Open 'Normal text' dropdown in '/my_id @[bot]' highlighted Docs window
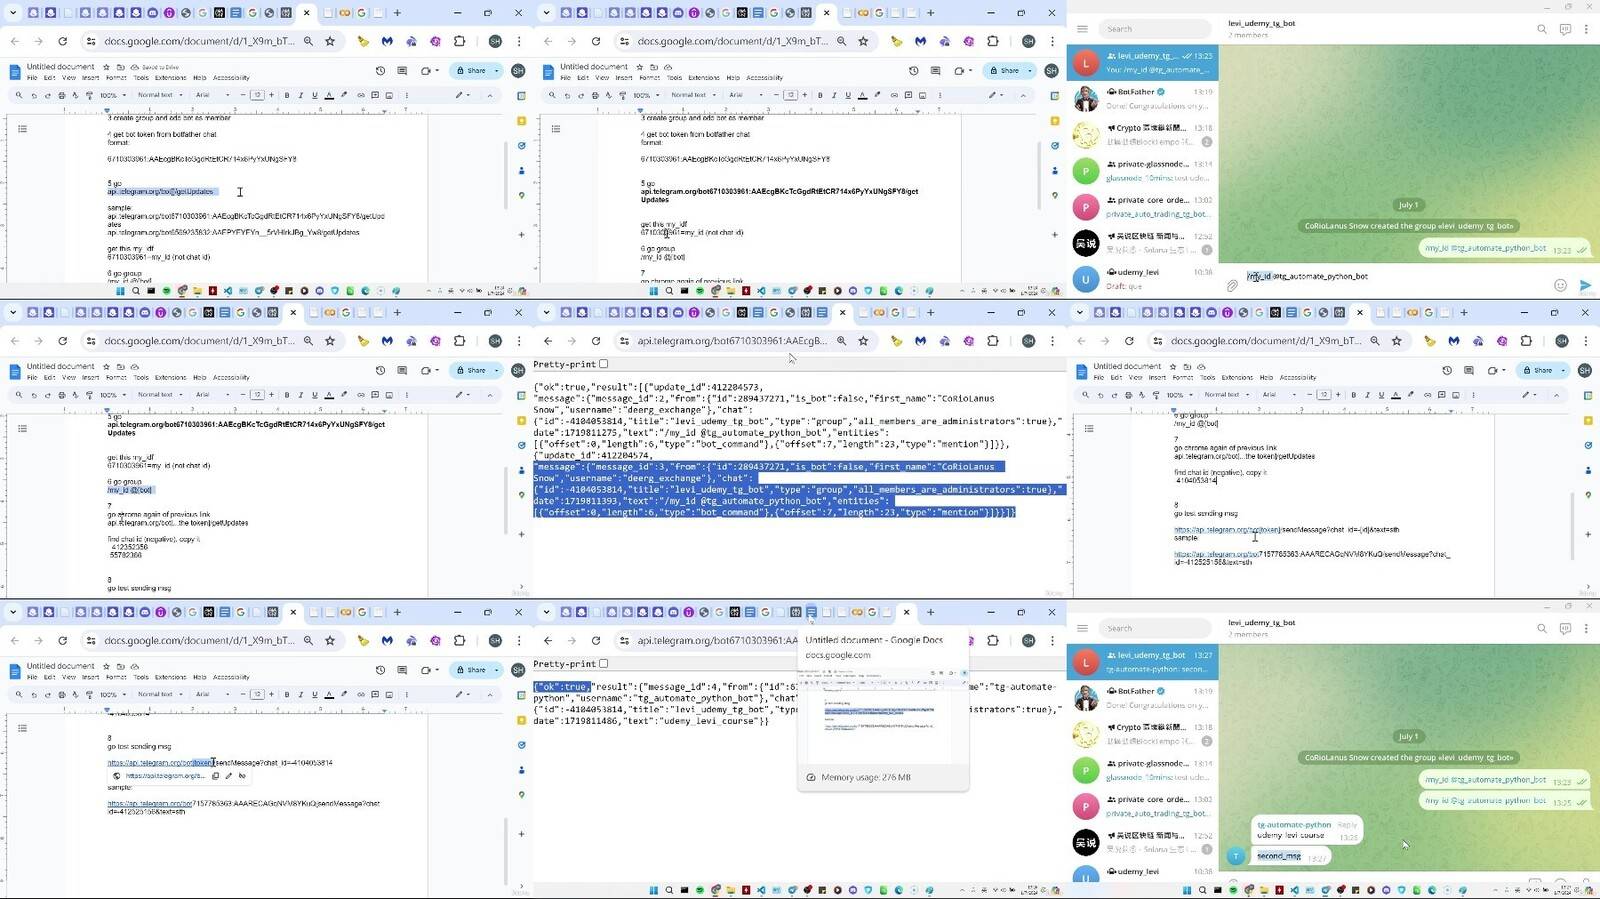 click(158, 395)
